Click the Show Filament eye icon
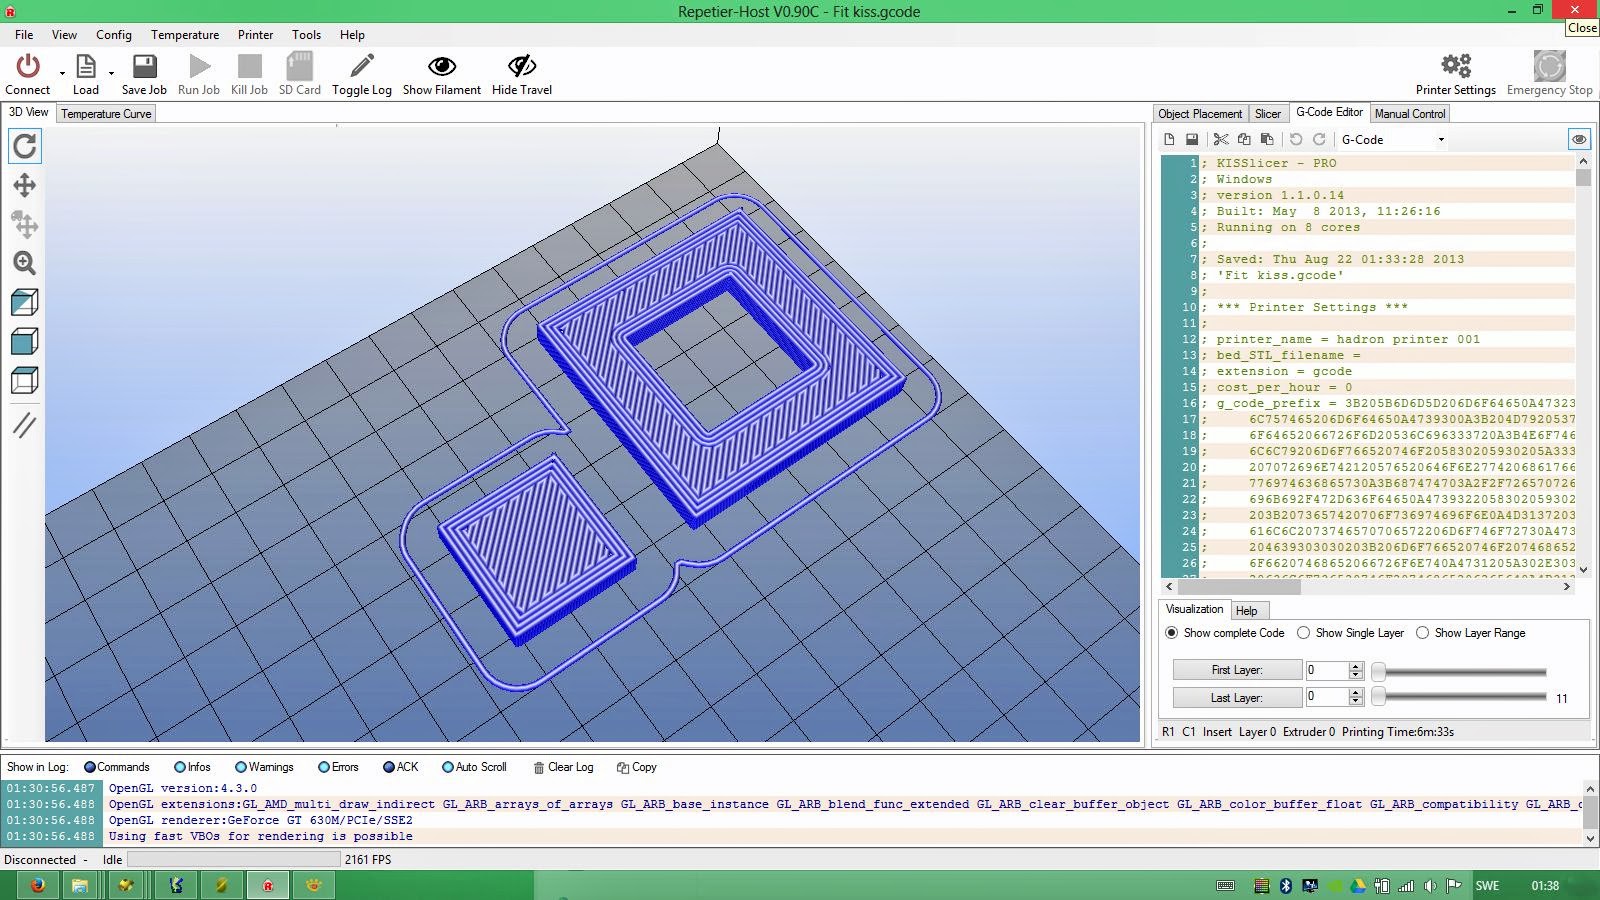 (x=442, y=67)
